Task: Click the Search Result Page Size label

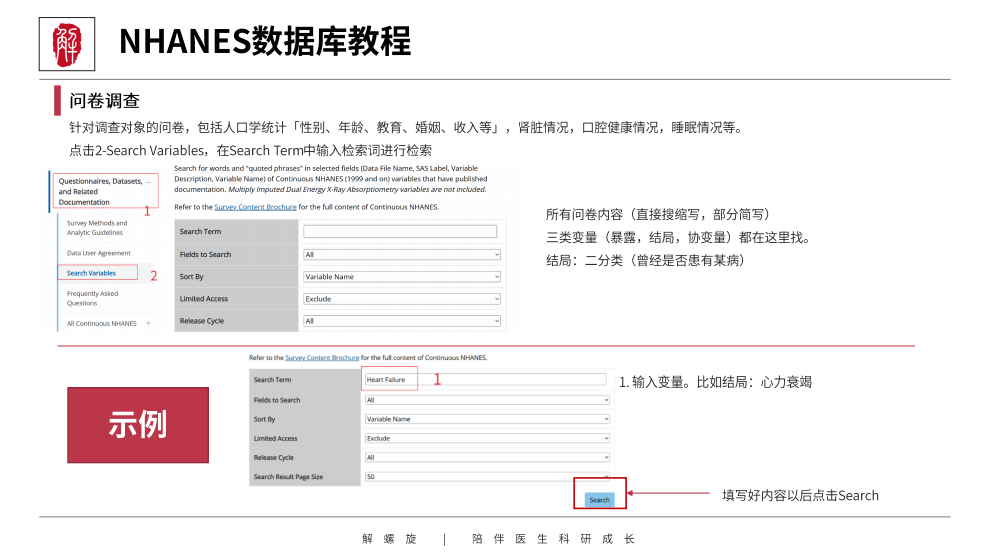Action: click(x=289, y=477)
